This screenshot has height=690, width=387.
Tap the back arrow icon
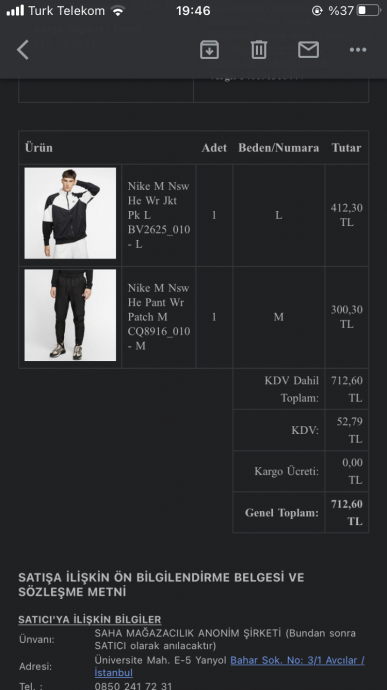point(23,50)
